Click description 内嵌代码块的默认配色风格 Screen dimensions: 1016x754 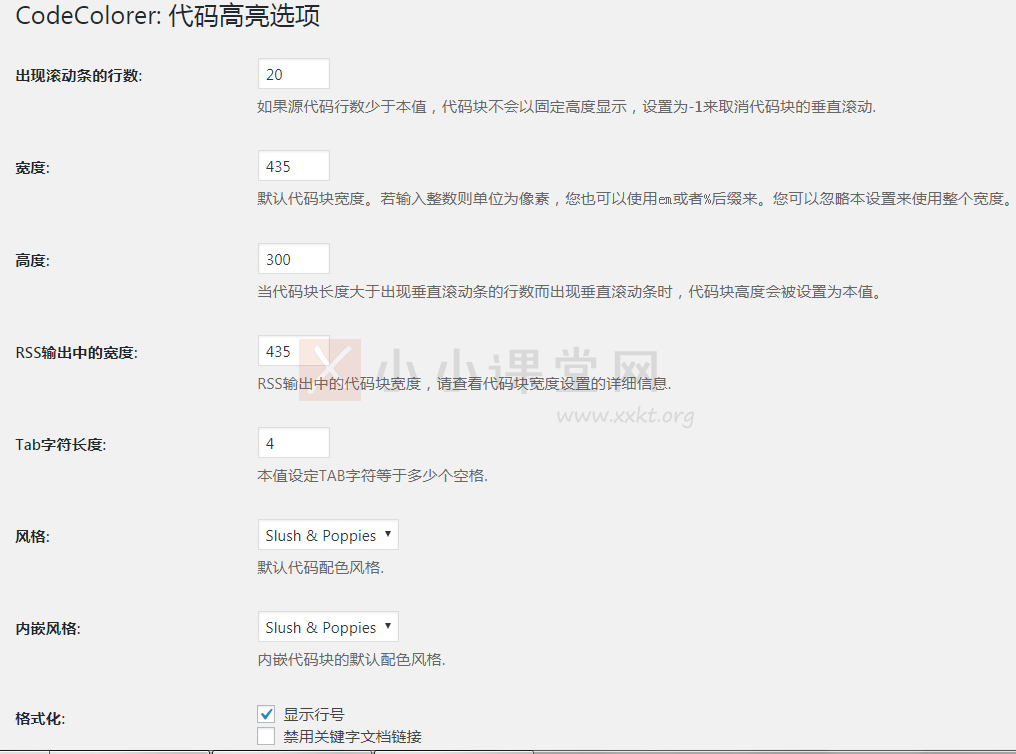pyautogui.click(x=351, y=660)
